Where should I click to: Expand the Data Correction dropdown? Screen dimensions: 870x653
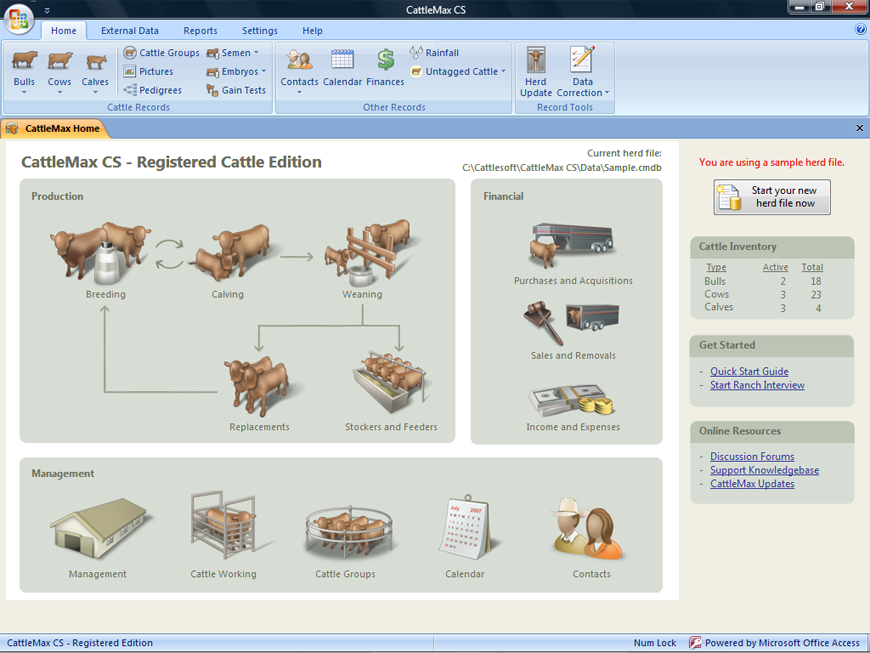point(607,93)
